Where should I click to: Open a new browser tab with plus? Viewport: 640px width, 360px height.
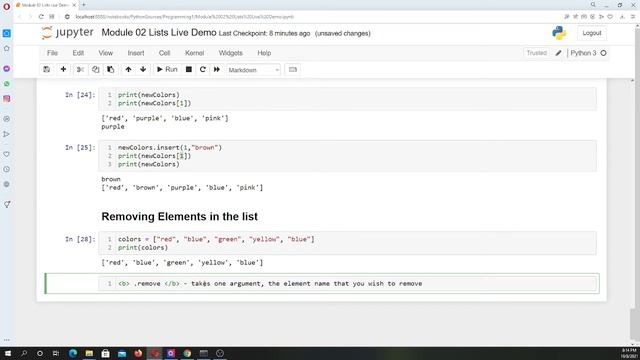[x=84, y=5]
